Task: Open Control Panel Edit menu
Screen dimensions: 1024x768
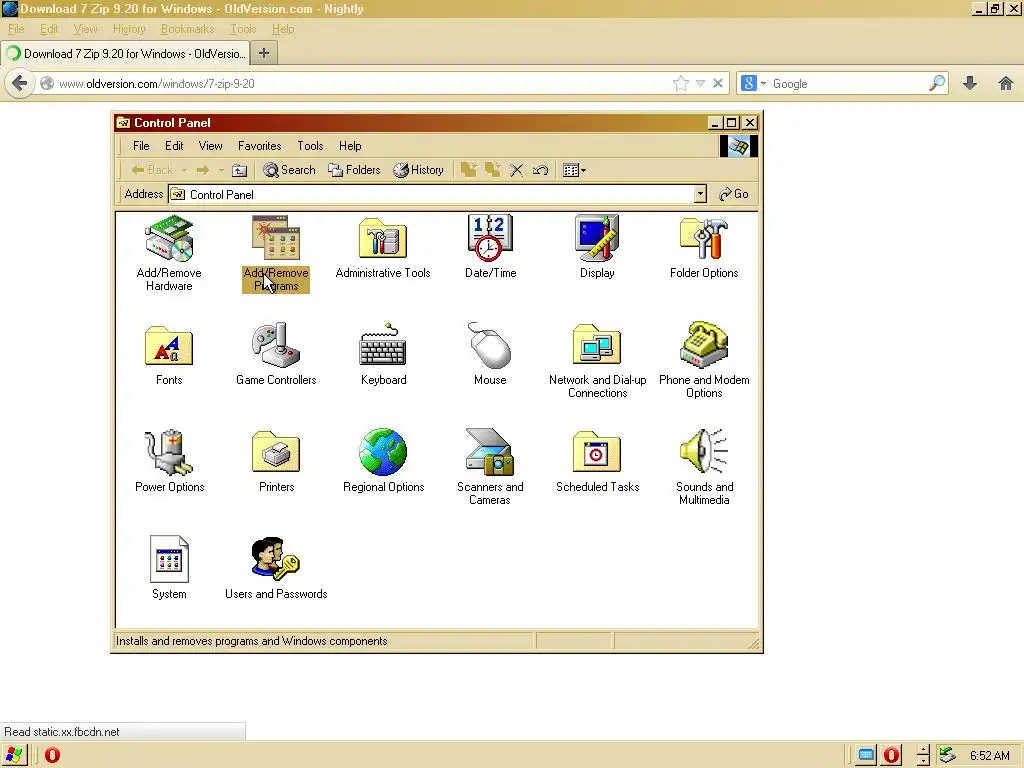Action: 174,146
